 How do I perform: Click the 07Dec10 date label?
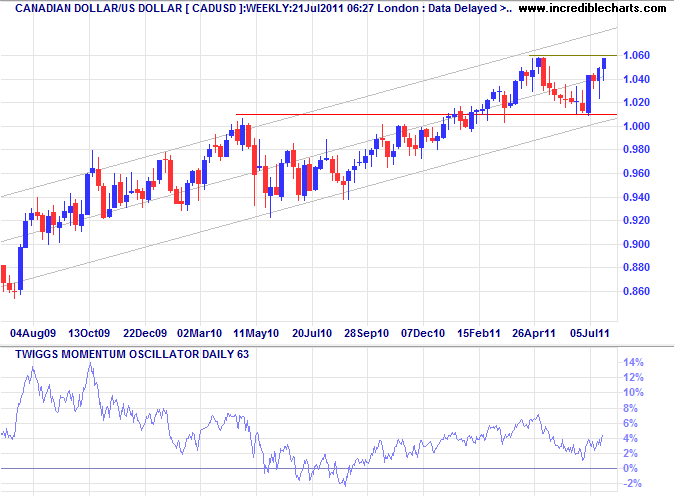click(x=423, y=333)
